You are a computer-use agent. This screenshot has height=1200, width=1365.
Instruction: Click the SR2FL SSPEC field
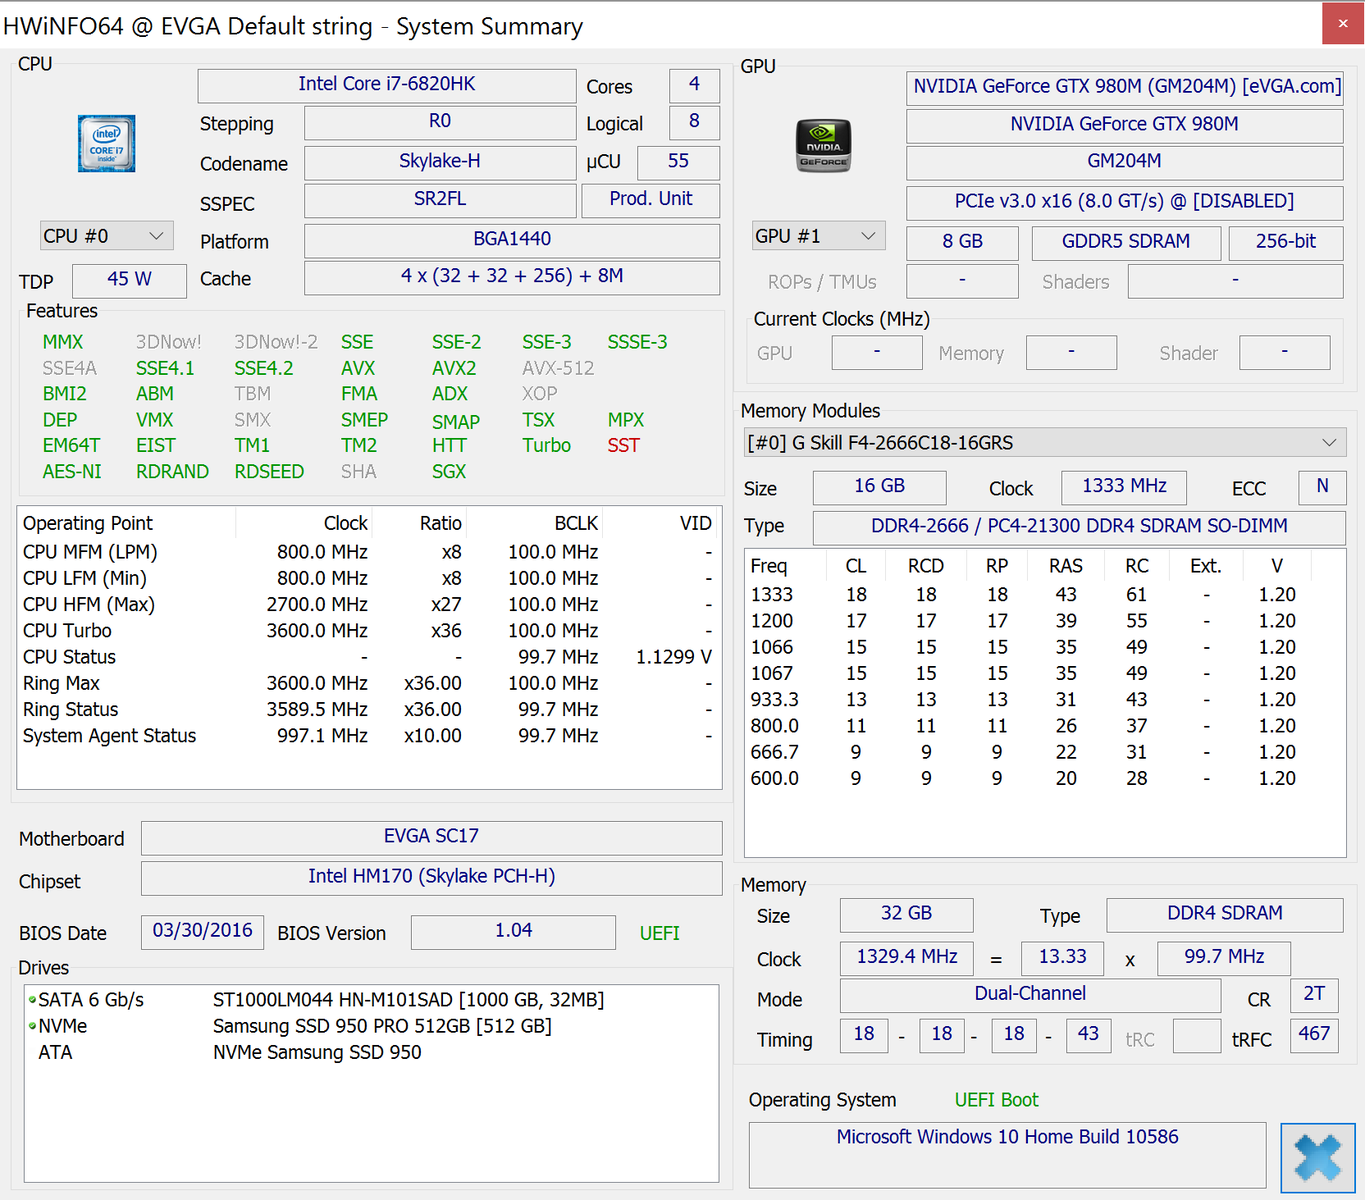440,200
